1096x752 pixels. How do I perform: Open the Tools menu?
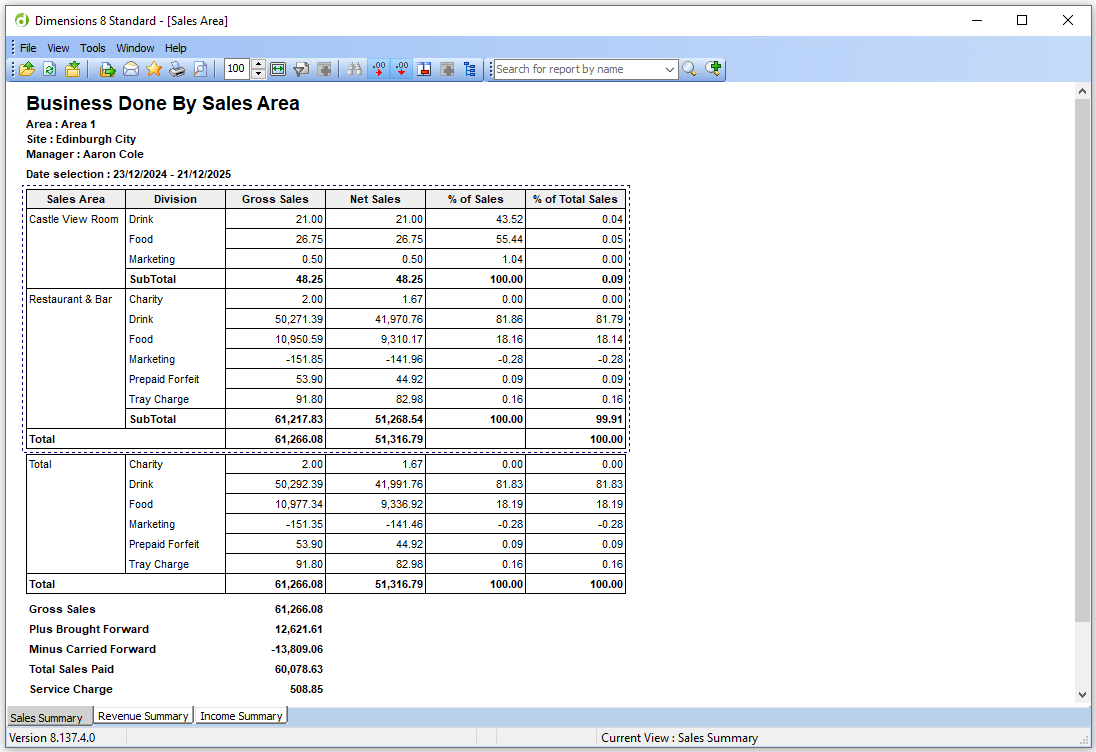coord(93,48)
